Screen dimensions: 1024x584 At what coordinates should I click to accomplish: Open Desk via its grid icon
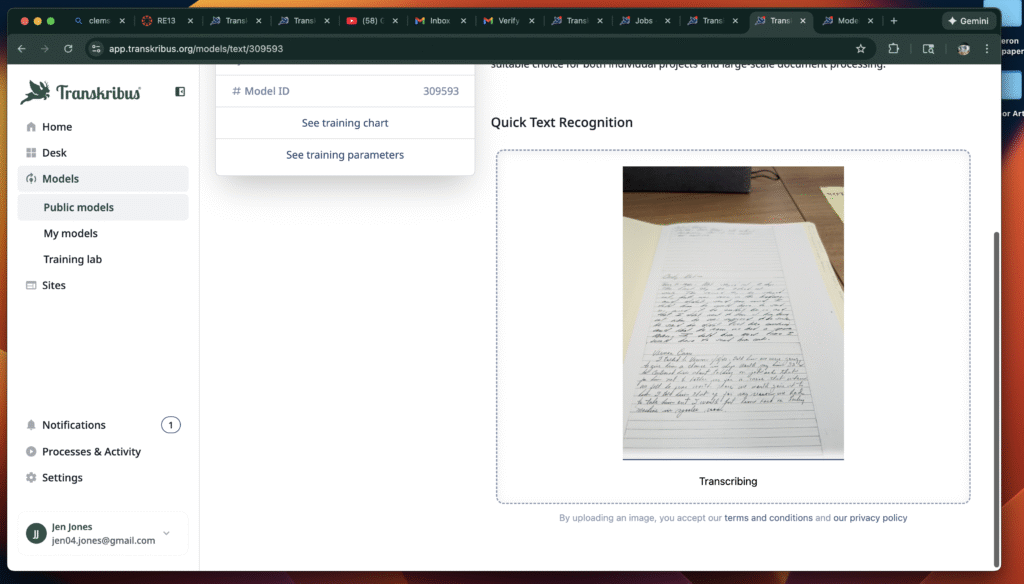pyautogui.click(x=31, y=153)
